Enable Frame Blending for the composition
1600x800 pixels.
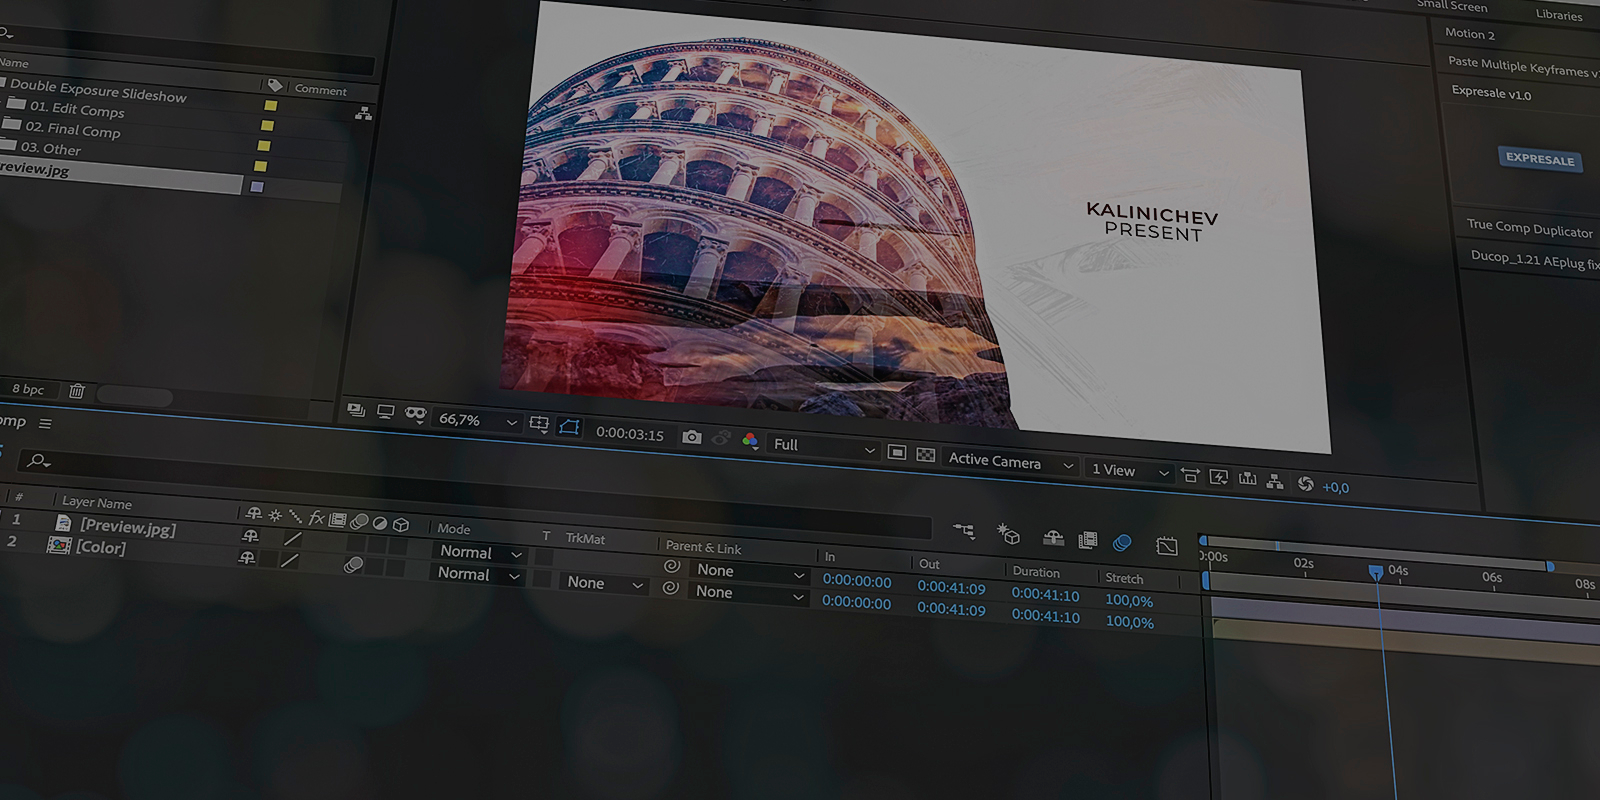1088,540
